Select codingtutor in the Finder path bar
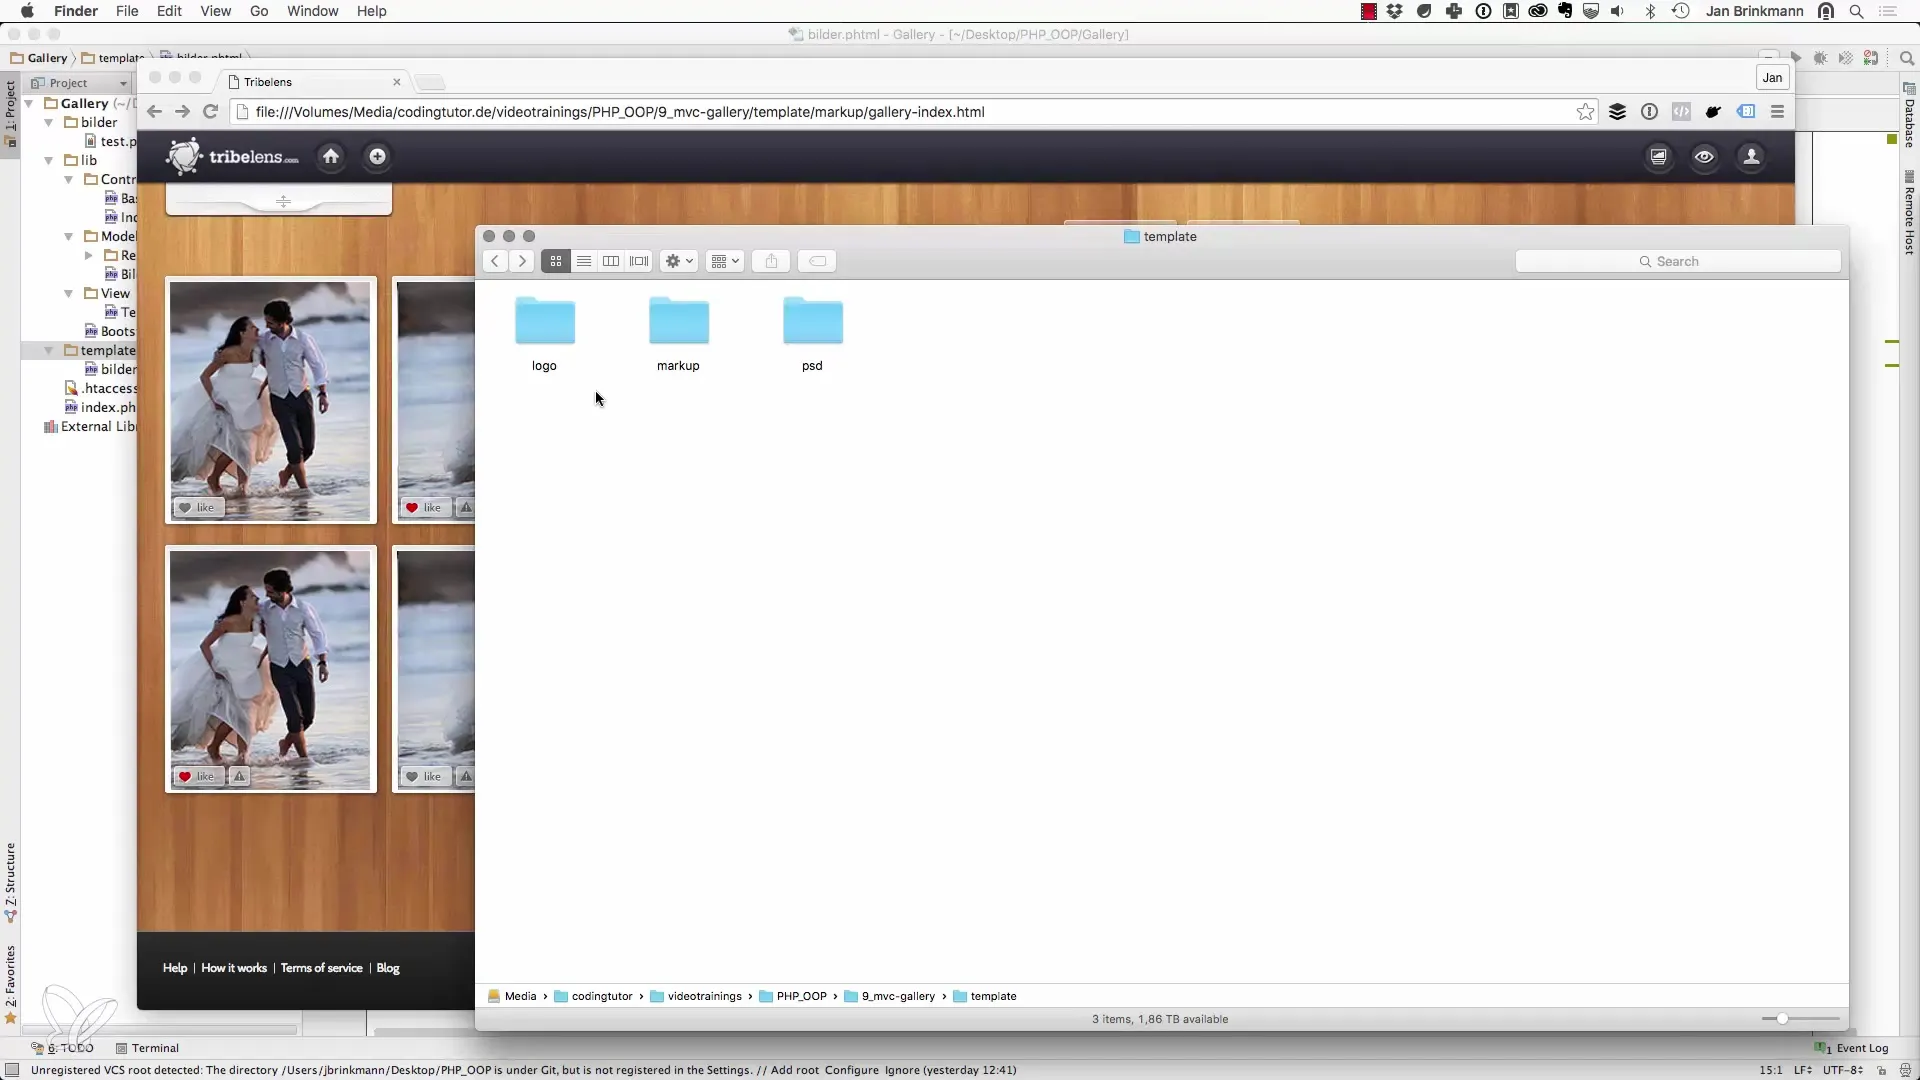The height and width of the screenshot is (1080, 1920). (x=593, y=996)
